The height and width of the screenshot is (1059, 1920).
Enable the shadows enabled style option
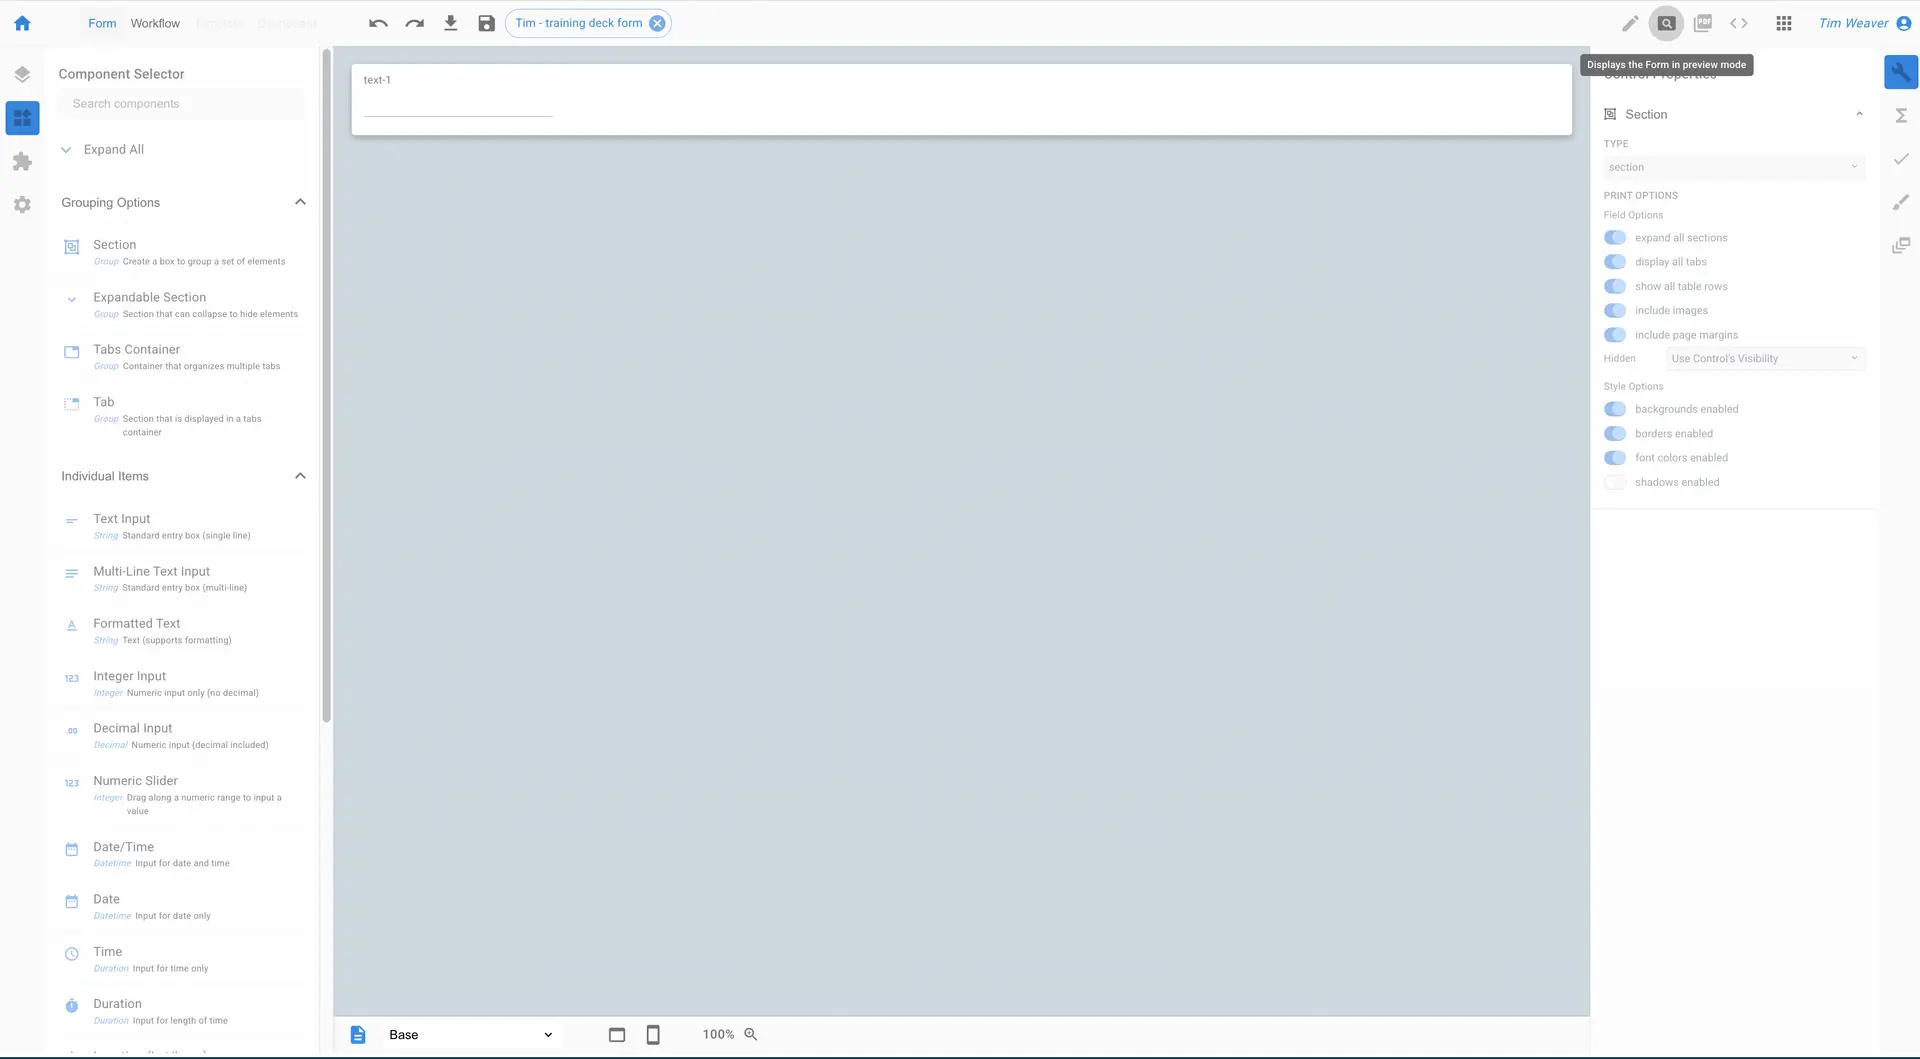coord(1614,482)
